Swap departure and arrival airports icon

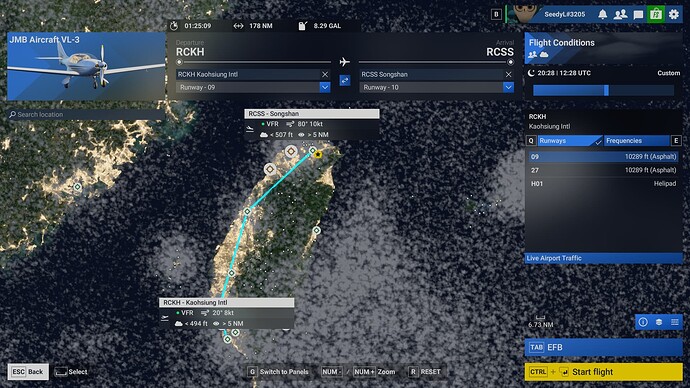click(x=345, y=81)
